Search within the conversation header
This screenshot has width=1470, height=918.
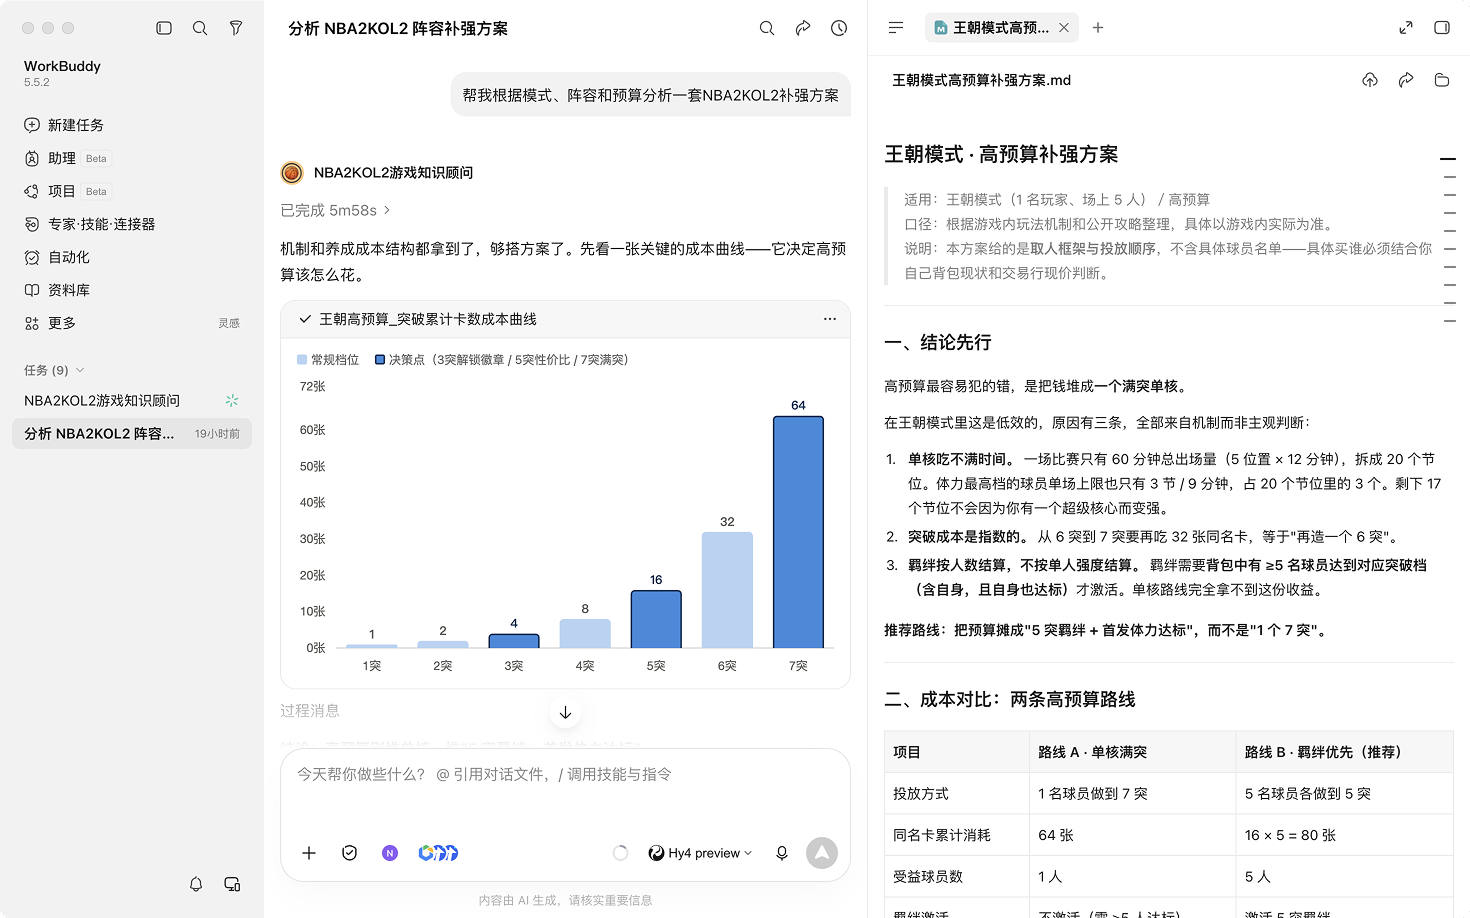767,28
